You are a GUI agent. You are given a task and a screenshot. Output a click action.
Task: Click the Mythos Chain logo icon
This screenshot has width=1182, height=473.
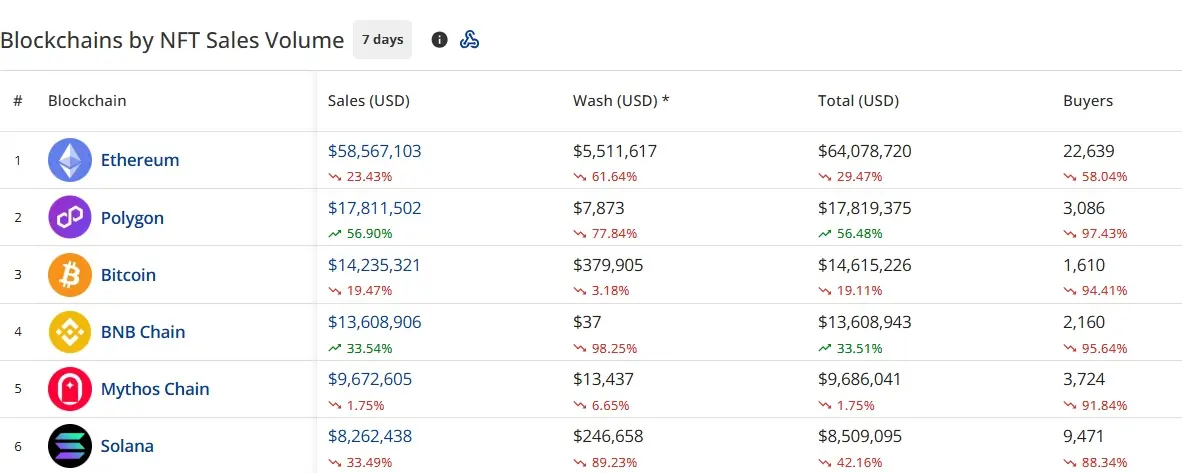point(70,389)
